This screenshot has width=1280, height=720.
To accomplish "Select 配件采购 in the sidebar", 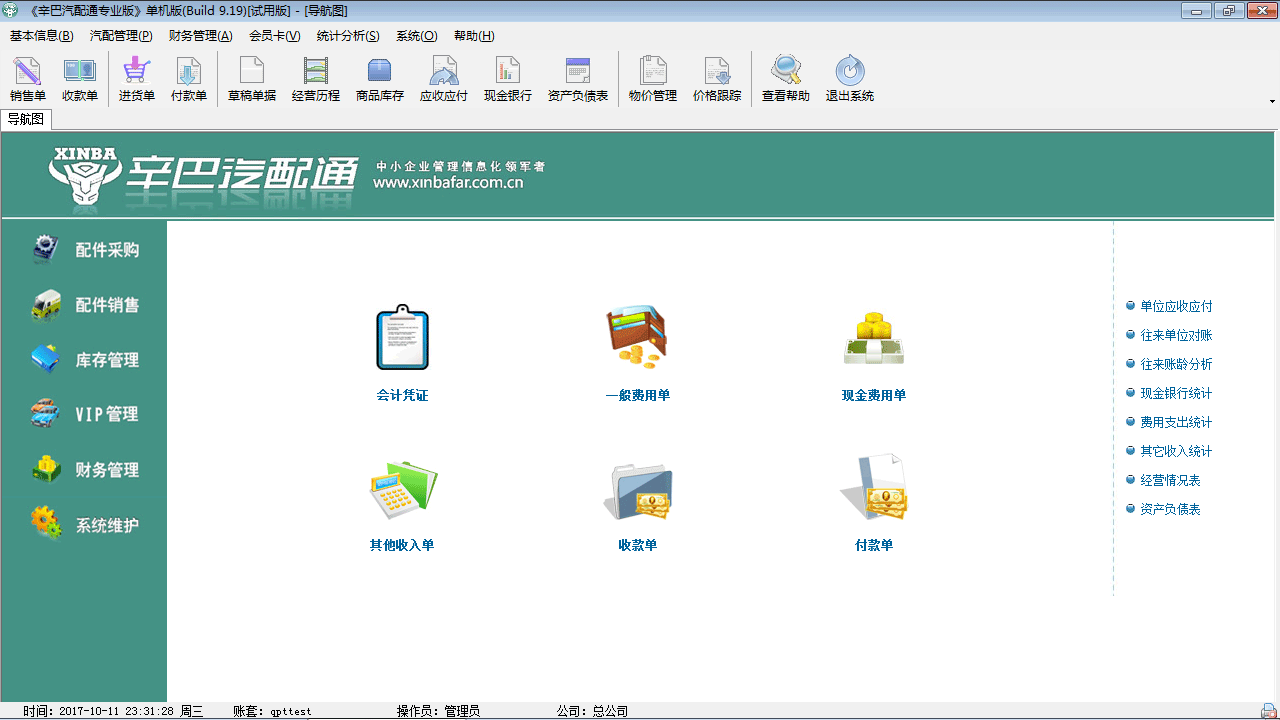I will [x=85, y=250].
